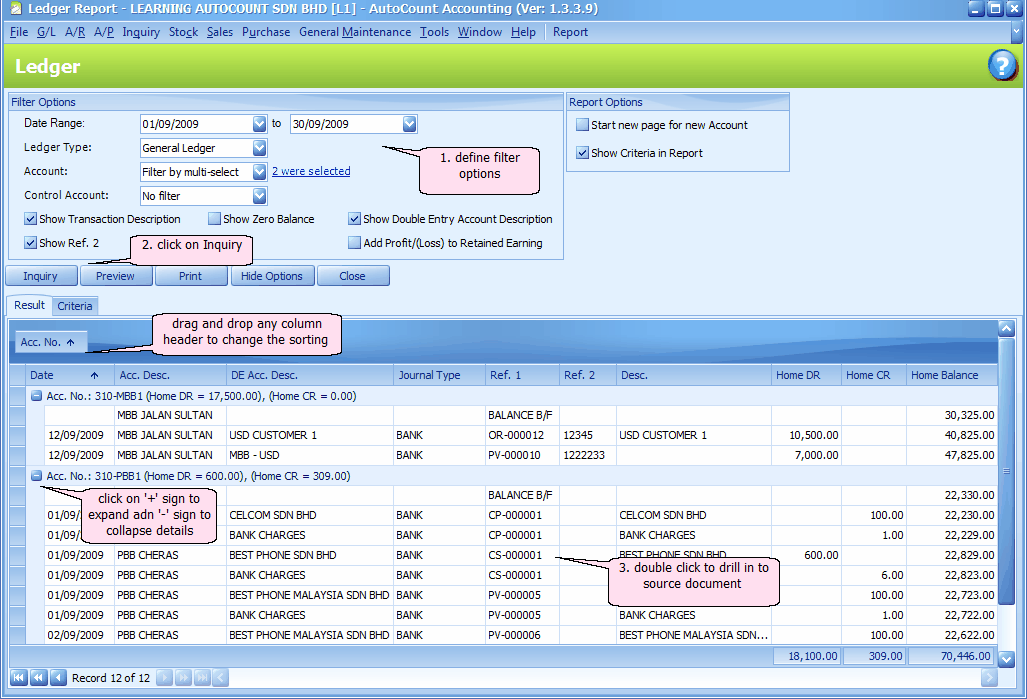Open the end date 30/09/2009 dropdown
The height and width of the screenshot is (699, 1027).
(409, 124)
